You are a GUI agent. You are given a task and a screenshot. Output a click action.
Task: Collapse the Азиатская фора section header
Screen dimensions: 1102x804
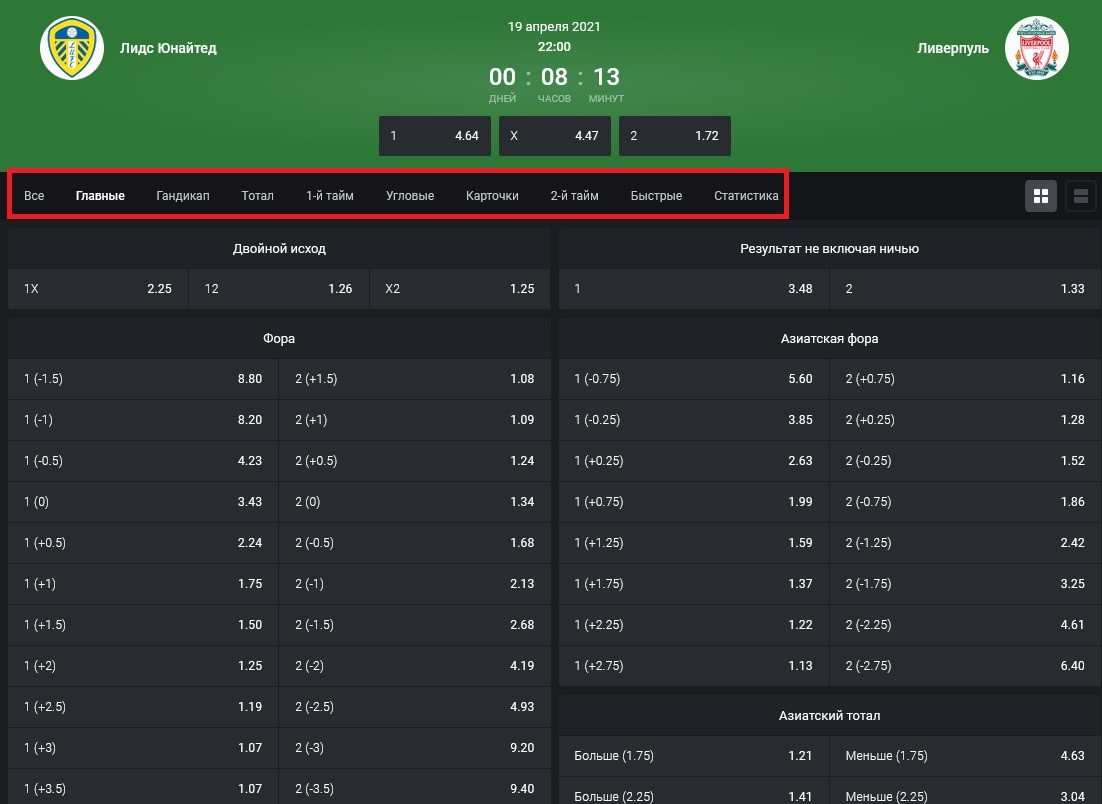pos(829,339)
